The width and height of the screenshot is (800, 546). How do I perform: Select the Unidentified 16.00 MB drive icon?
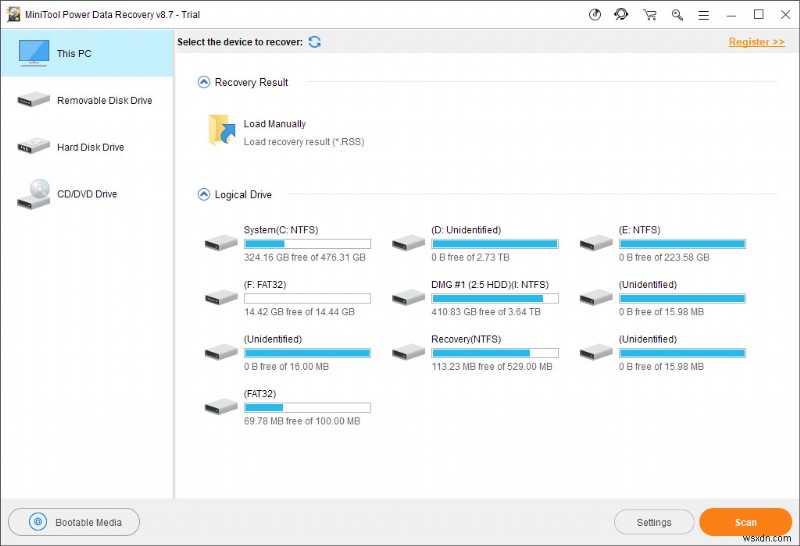click(x=221, y=352)
